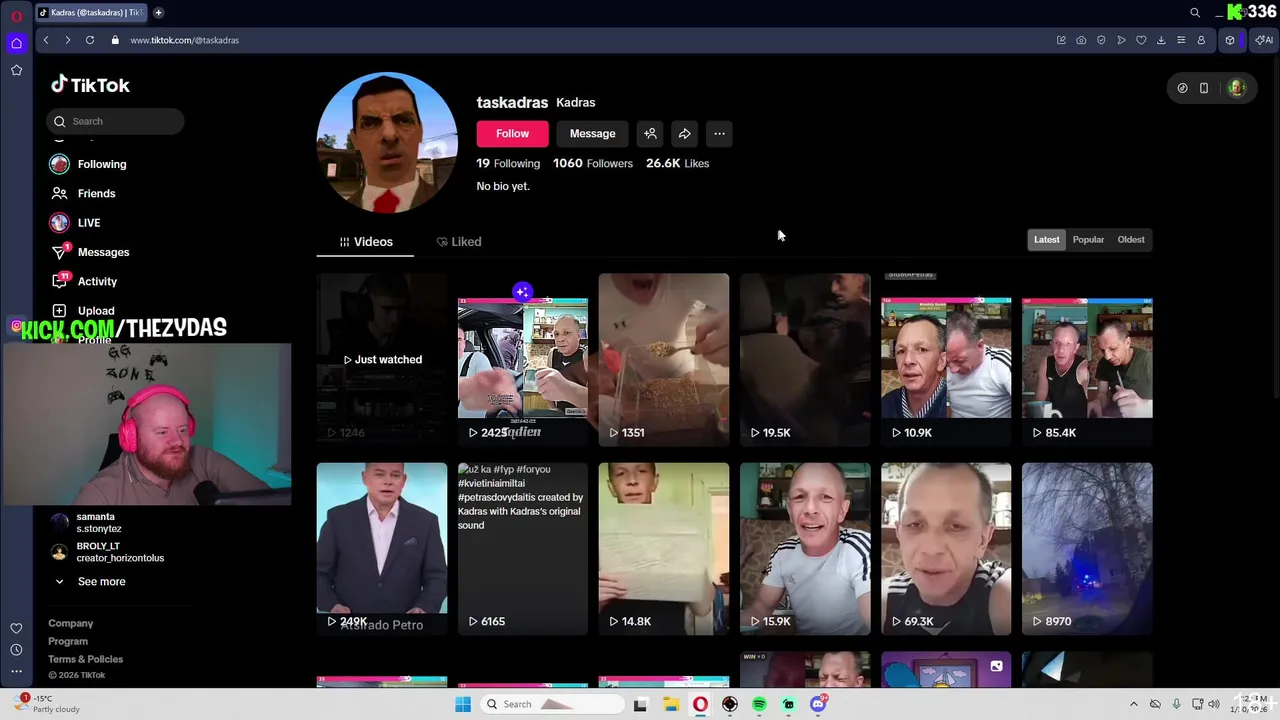Click the Windows taskbar Search box
The image size is (1280, 720).
tap(553, 704)
